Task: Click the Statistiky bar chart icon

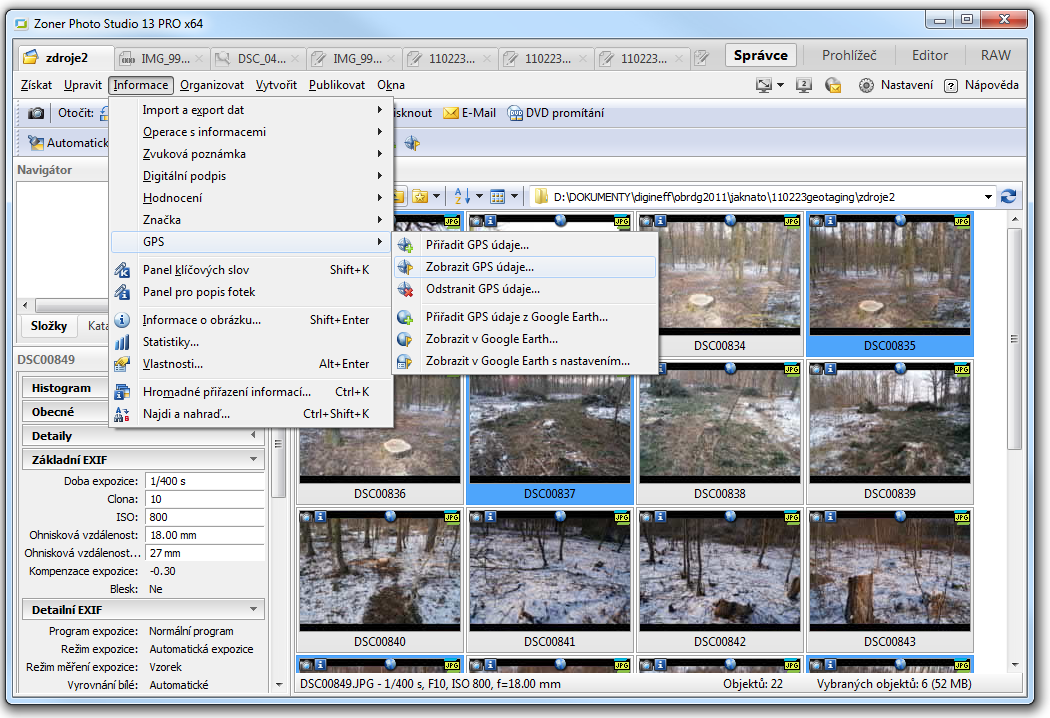Action: coord(123,342)
